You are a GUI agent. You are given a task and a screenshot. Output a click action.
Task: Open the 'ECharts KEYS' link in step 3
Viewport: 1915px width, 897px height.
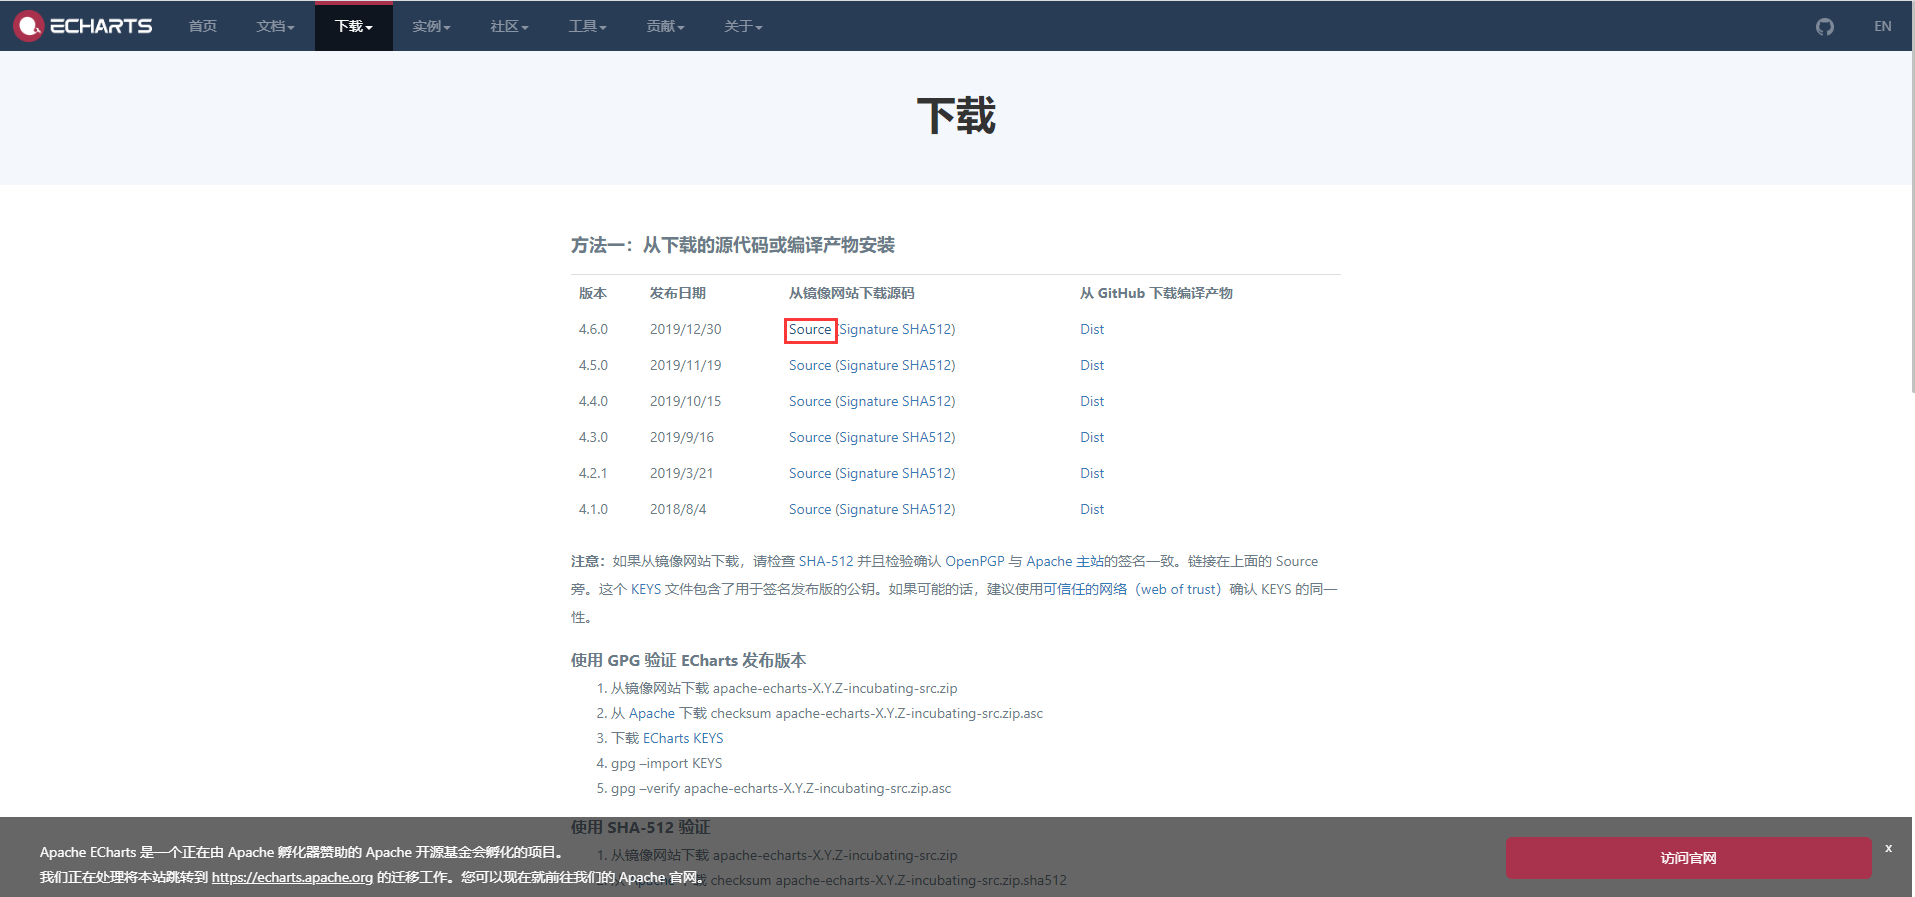683,738
